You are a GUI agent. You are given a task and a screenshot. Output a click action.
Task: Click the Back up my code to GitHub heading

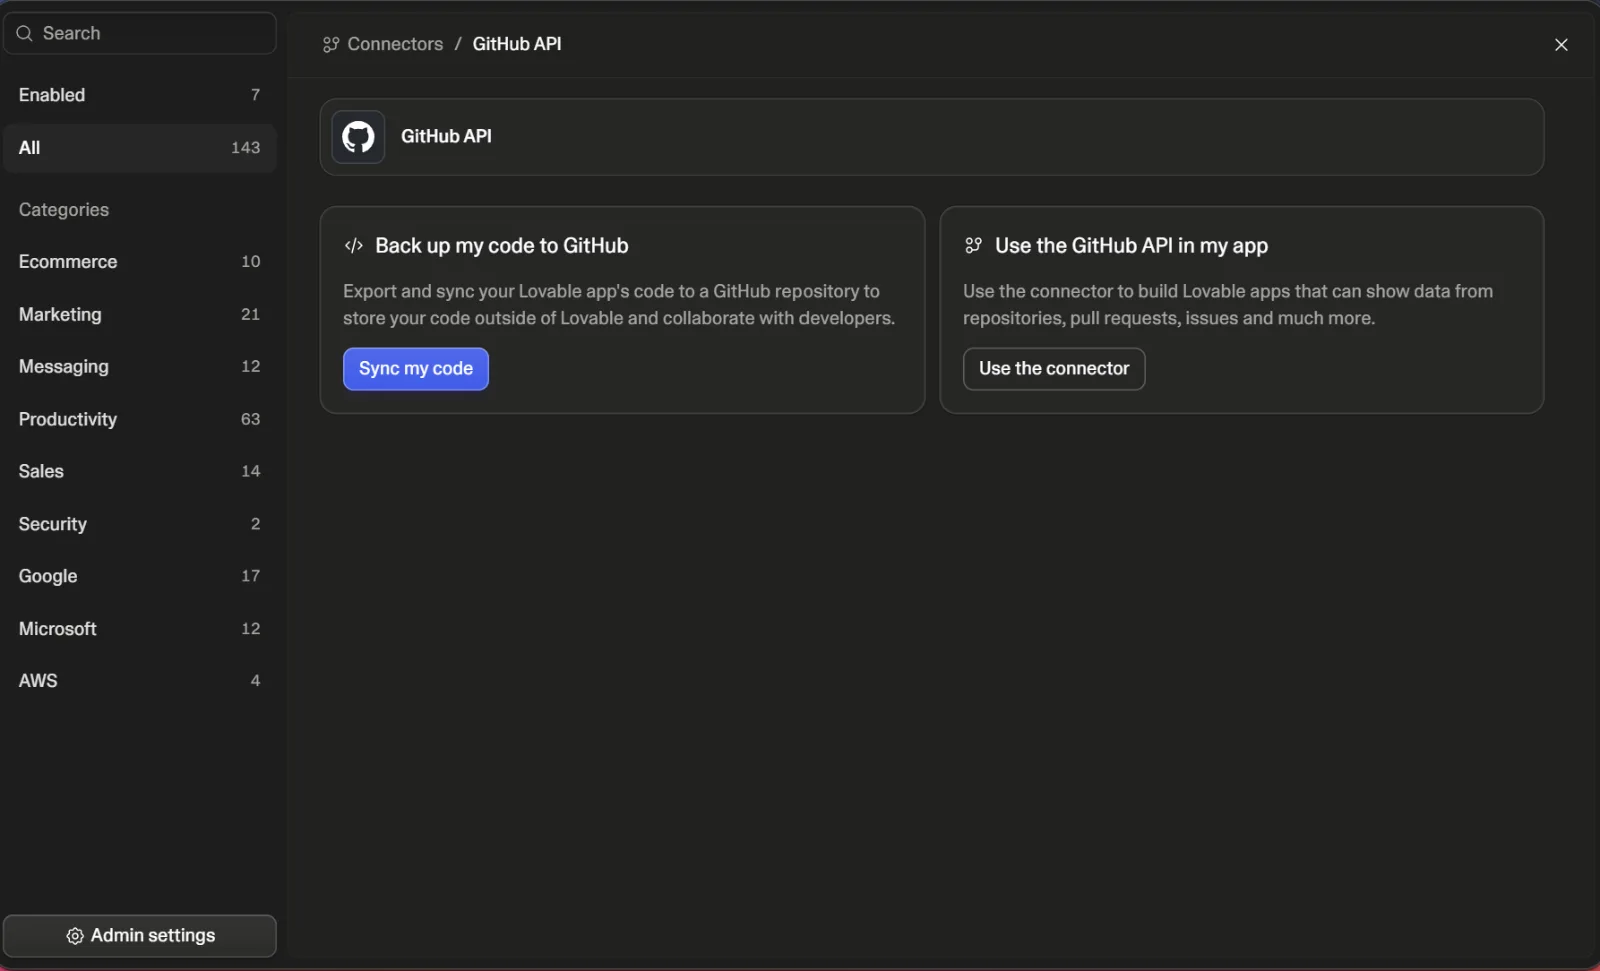(x=502, y=246)
